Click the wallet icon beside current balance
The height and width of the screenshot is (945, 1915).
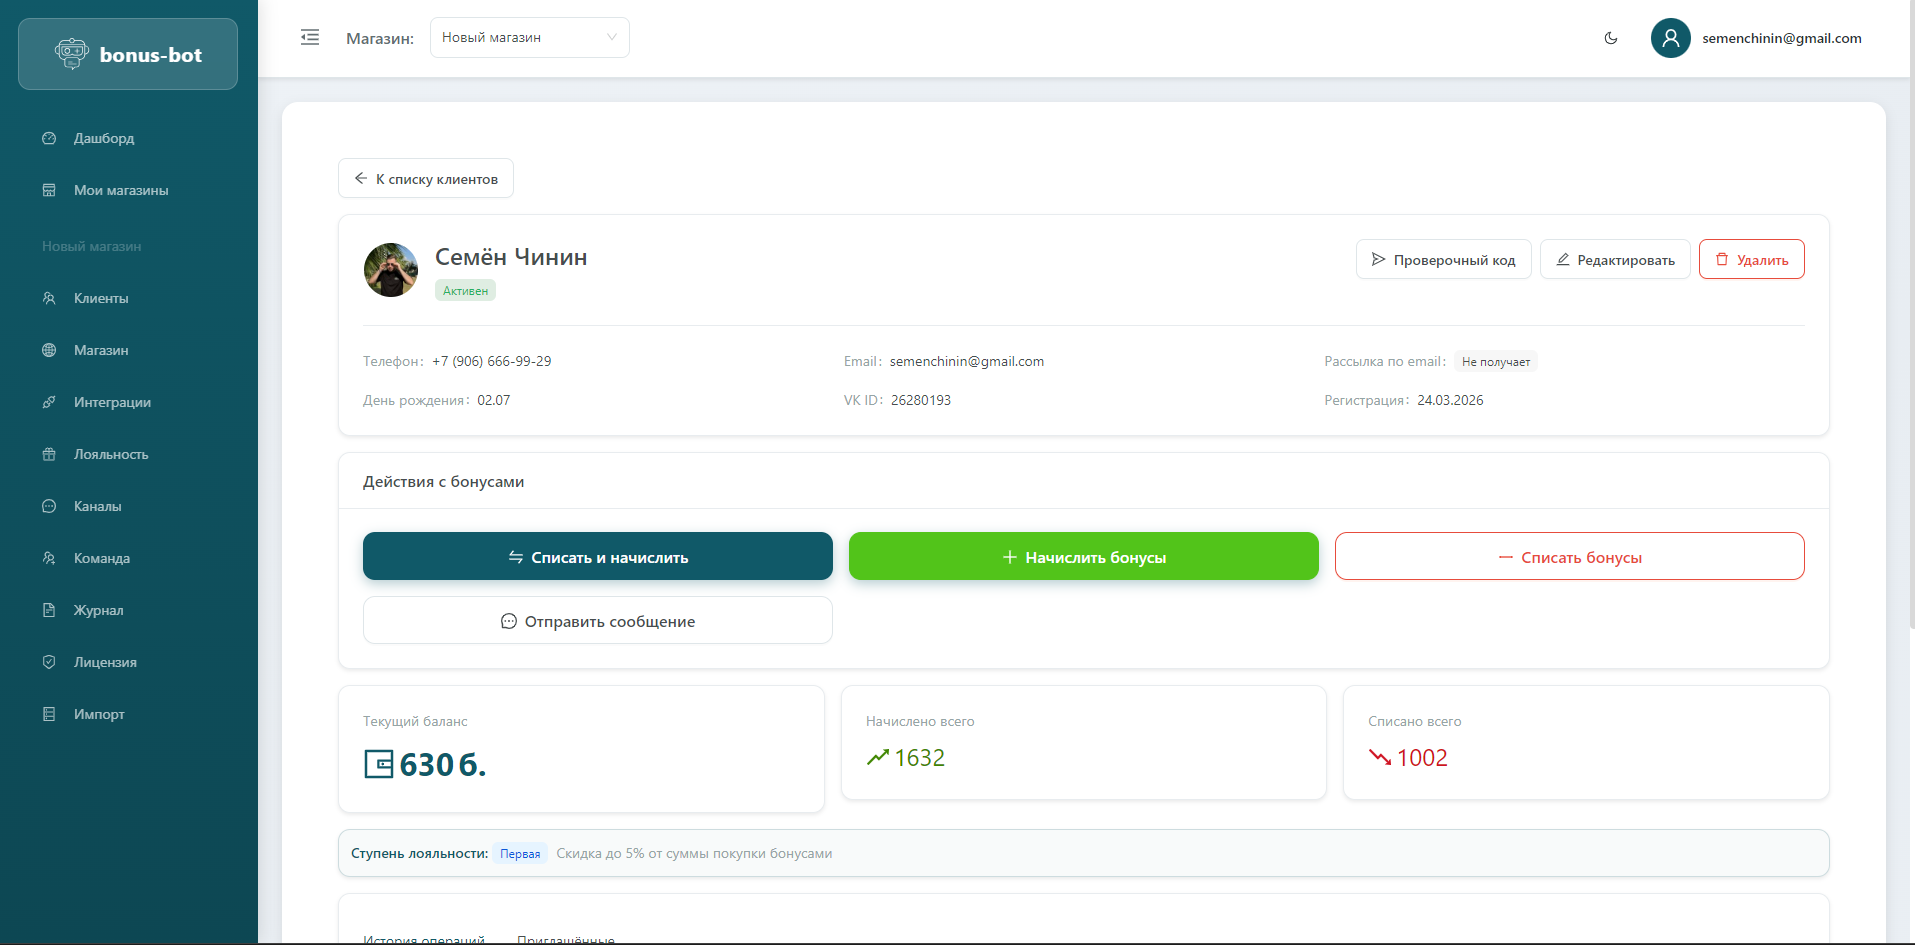click(379, 764)
